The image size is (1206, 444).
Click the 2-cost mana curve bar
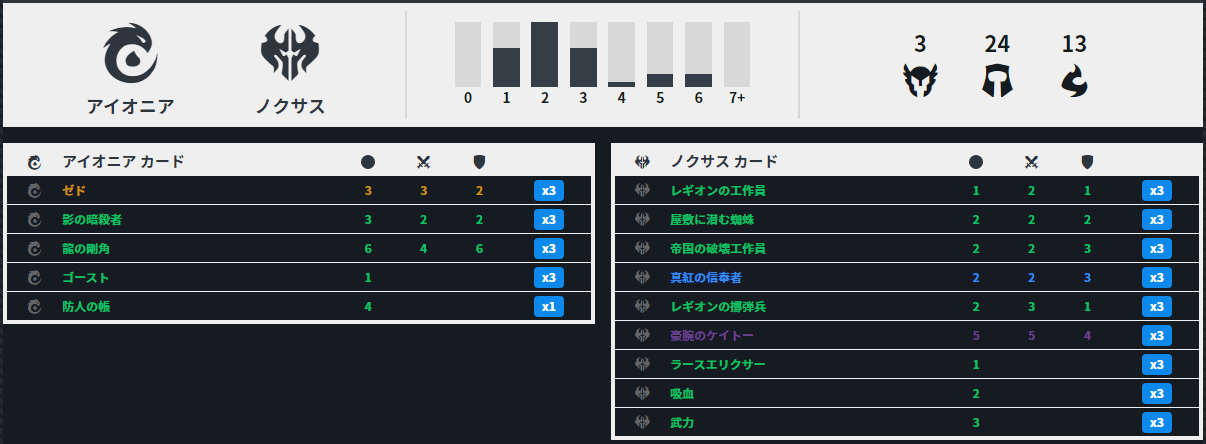[544, 55]
